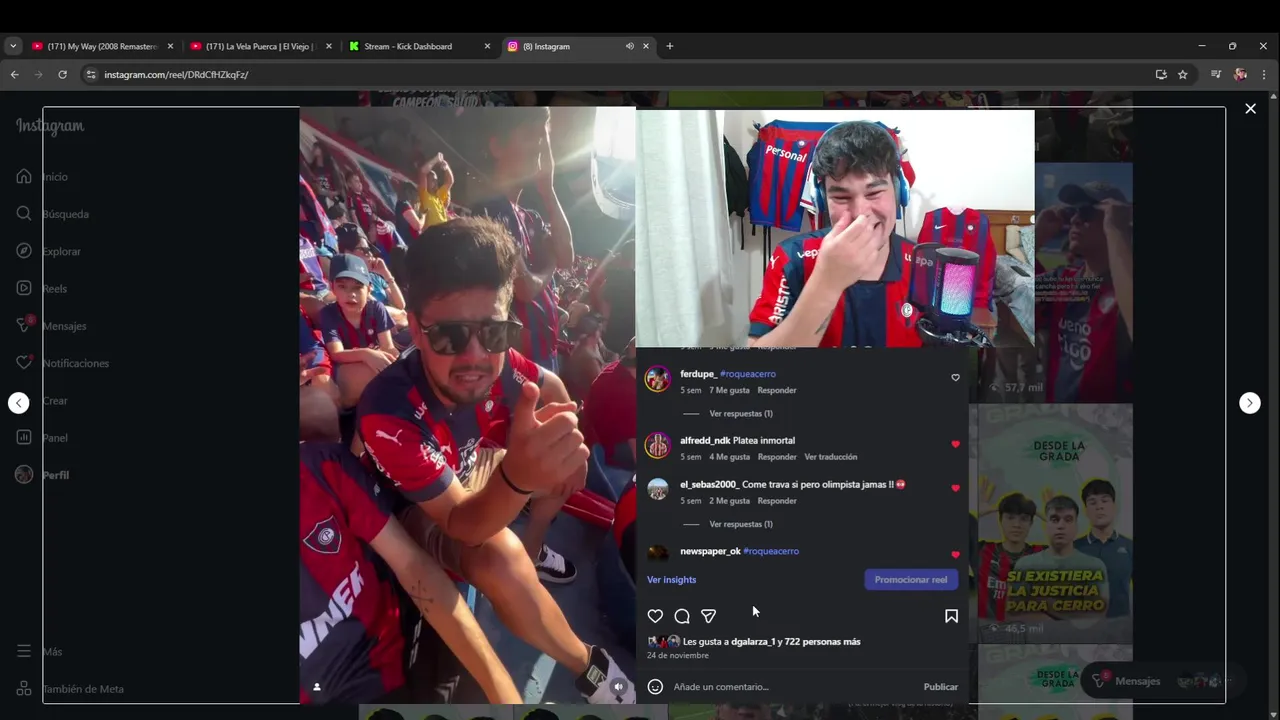1280x720 pixels.
Task: Open the Chrome profile avatar
Action: point(1241,74)
